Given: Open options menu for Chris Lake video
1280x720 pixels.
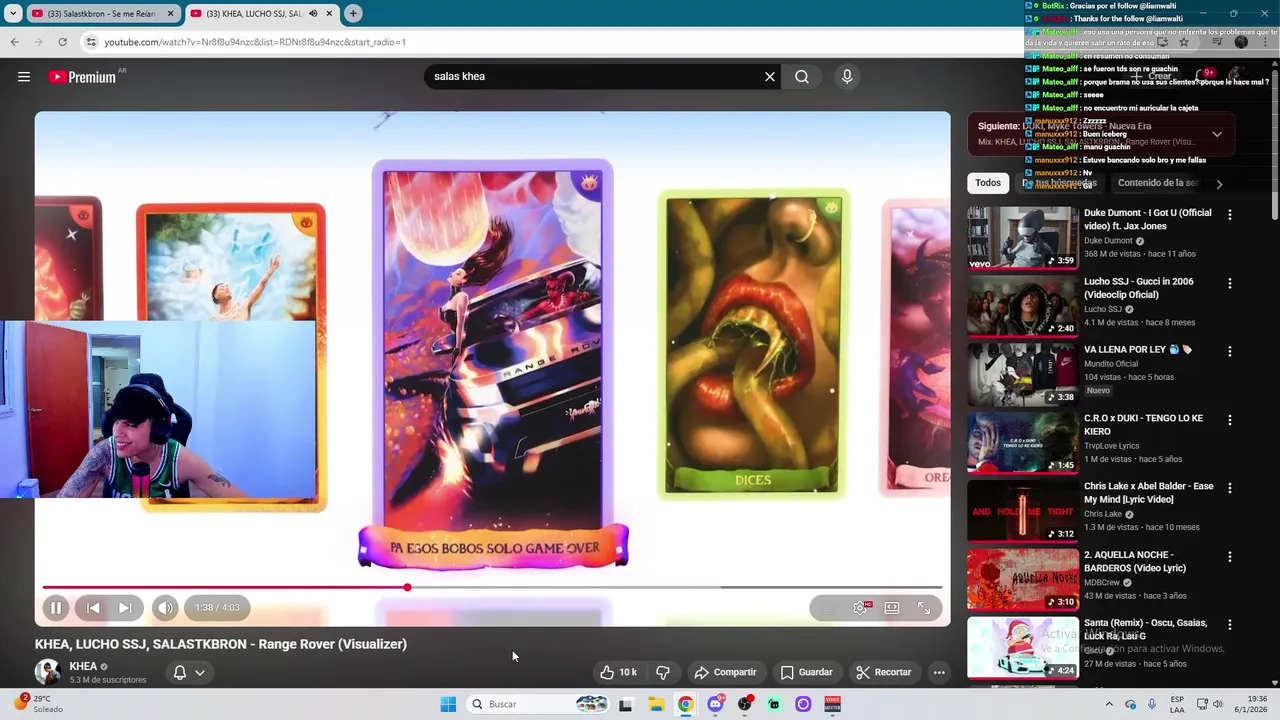Looking at the screenshot, I should [x=1230, y=488].
